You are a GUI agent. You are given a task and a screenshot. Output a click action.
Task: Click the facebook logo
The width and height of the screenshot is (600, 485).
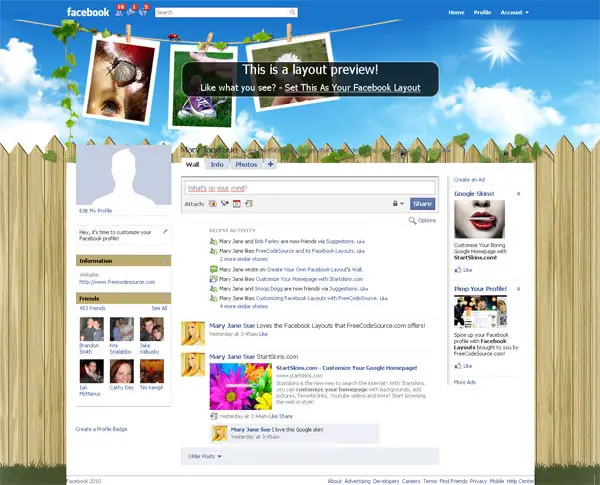coord(88,12)
